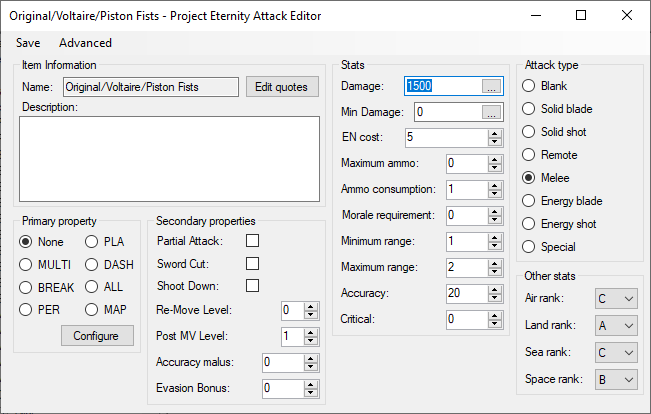Open the Save menu

28,43
